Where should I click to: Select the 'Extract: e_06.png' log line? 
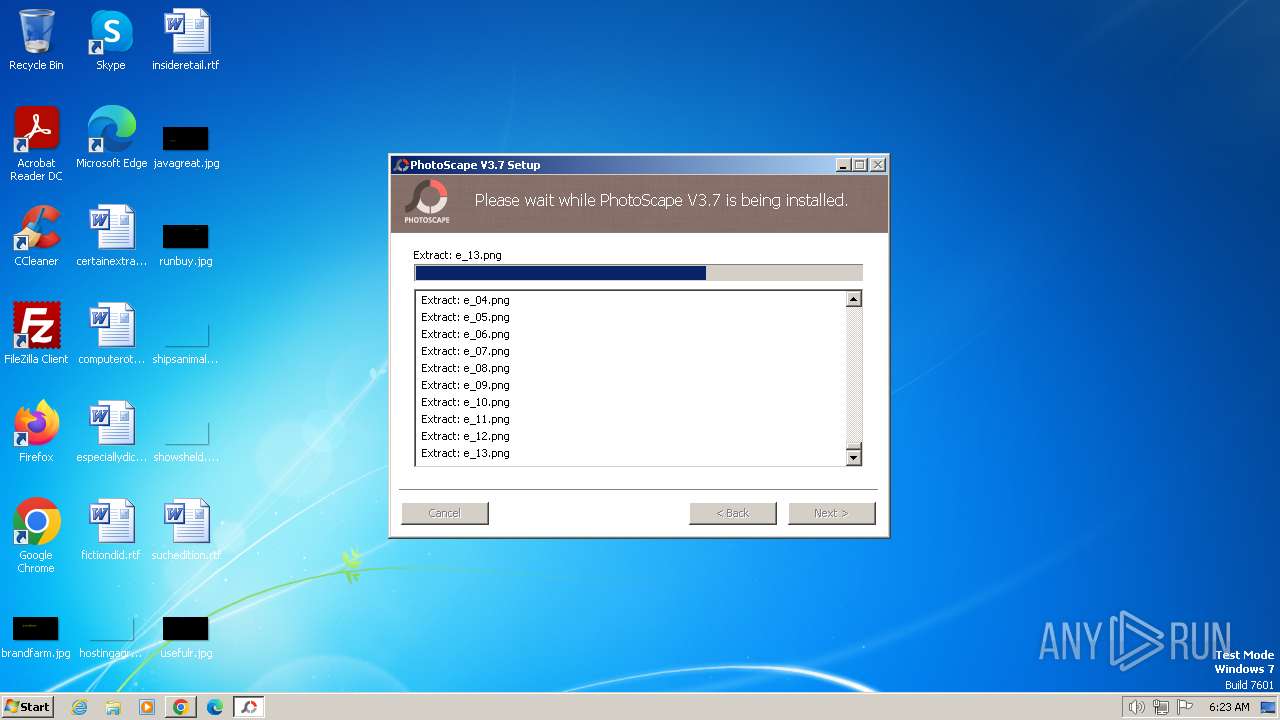466,334
